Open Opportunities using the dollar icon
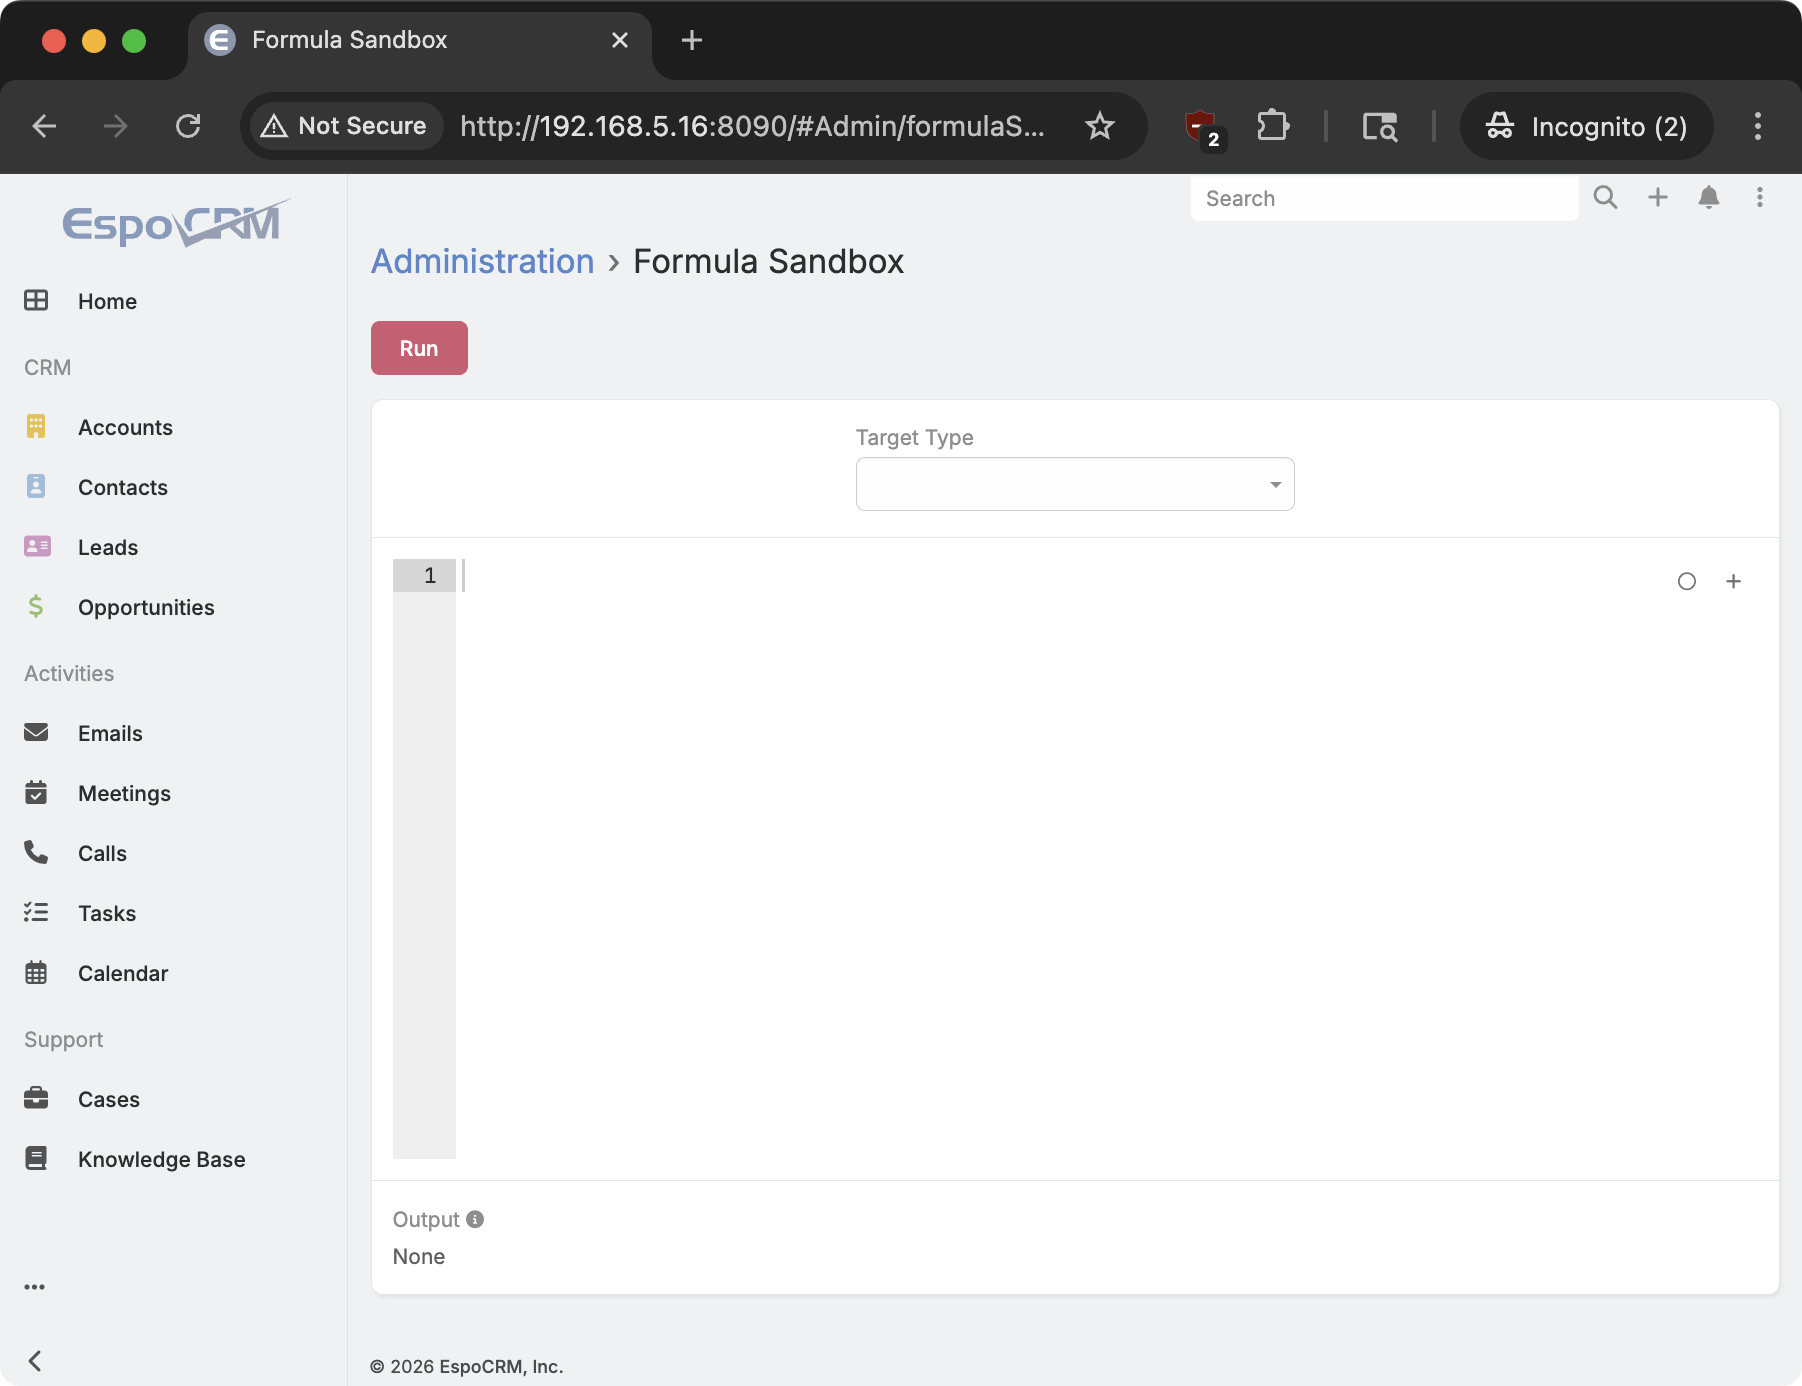Screen dimensions: 1802x1386 click(x=36, y=606)
